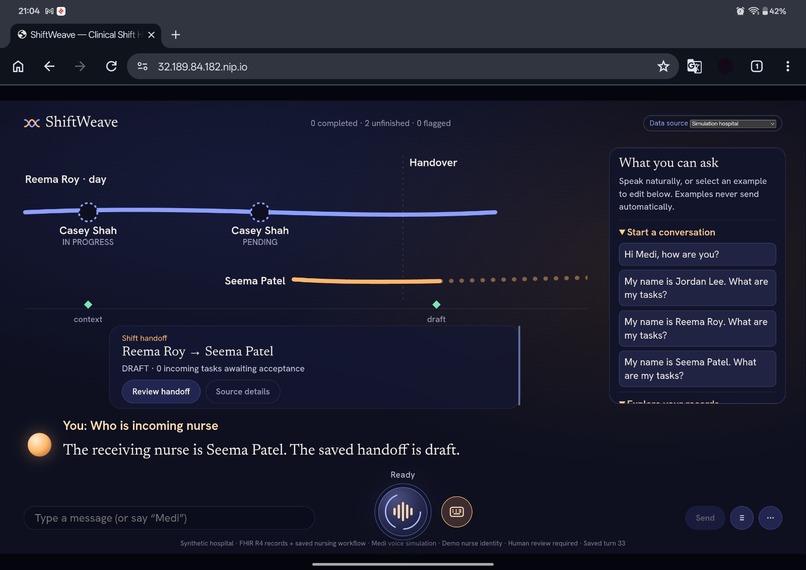Open site settings icon in address bar
This screenshot has height=570, width=806.
(x=142, y=66)
